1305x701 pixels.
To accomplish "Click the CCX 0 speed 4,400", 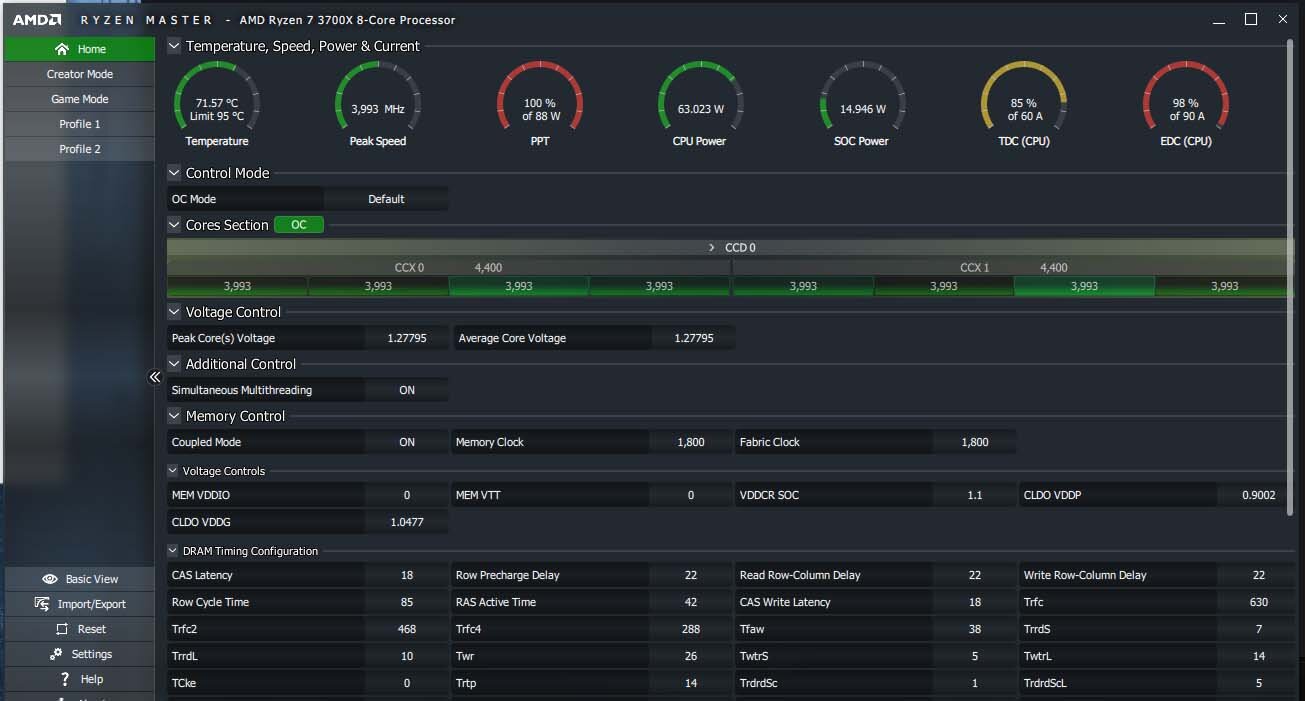I will pos(488,268).
